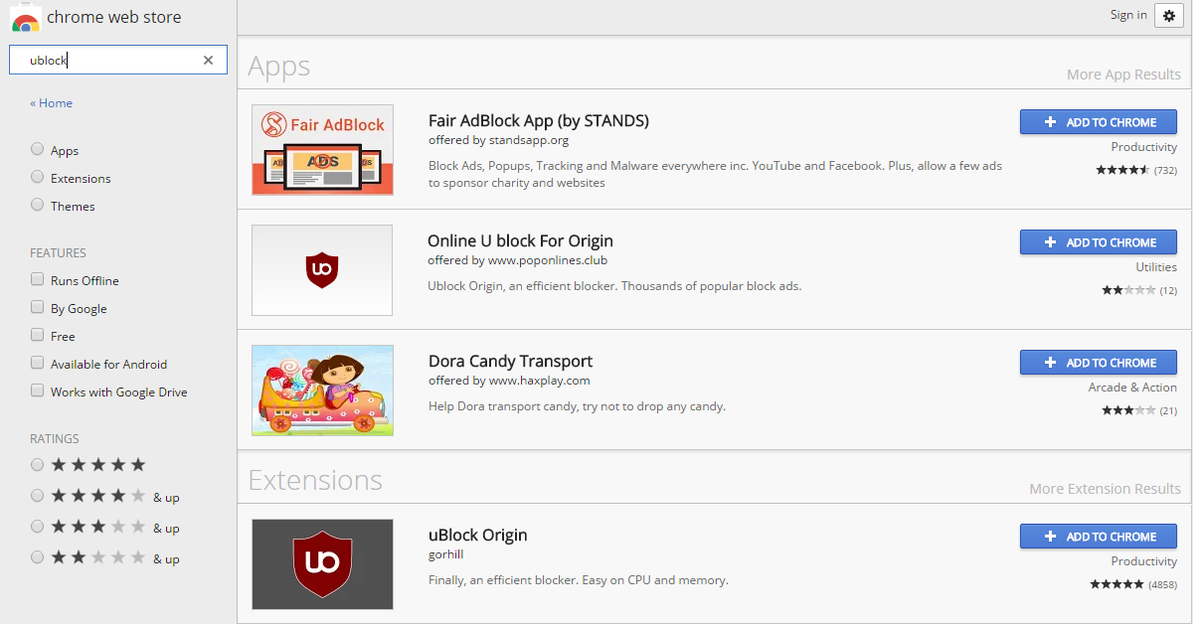Filter by four stars & up
Screen dimensions: 1200x624
click(37, 496)
